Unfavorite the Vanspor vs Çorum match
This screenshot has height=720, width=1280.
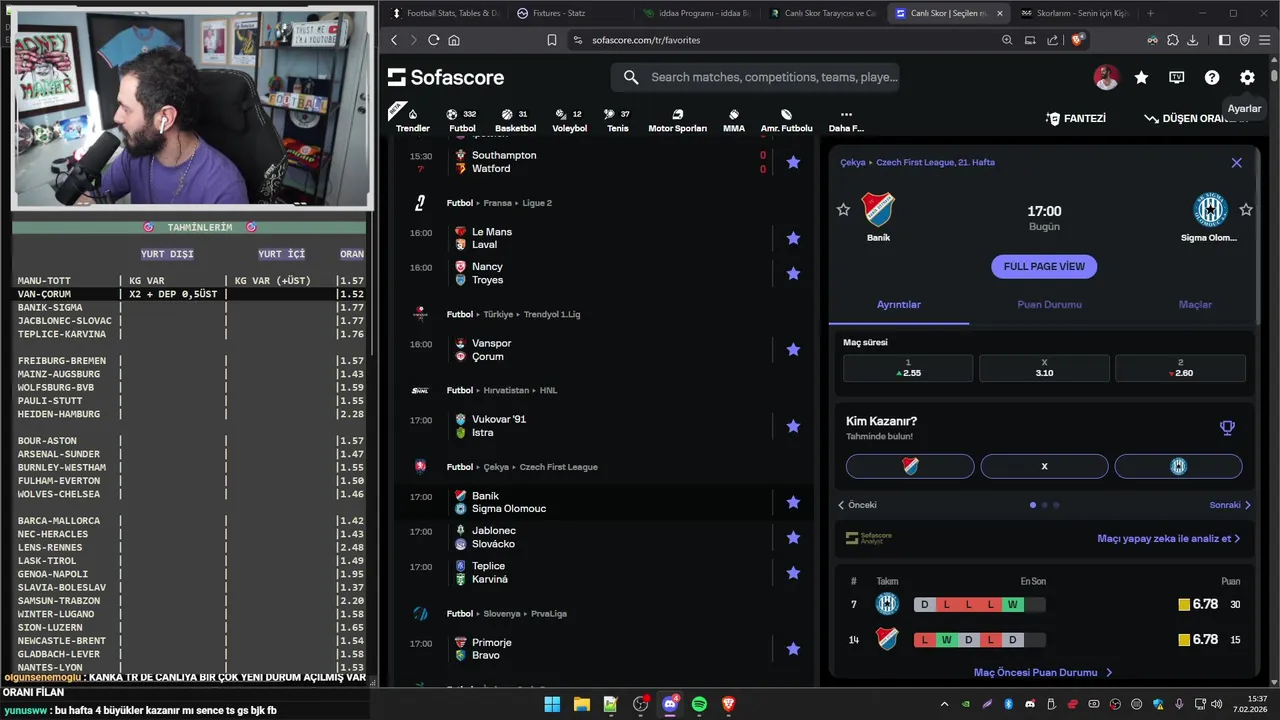tap(793, 349)
